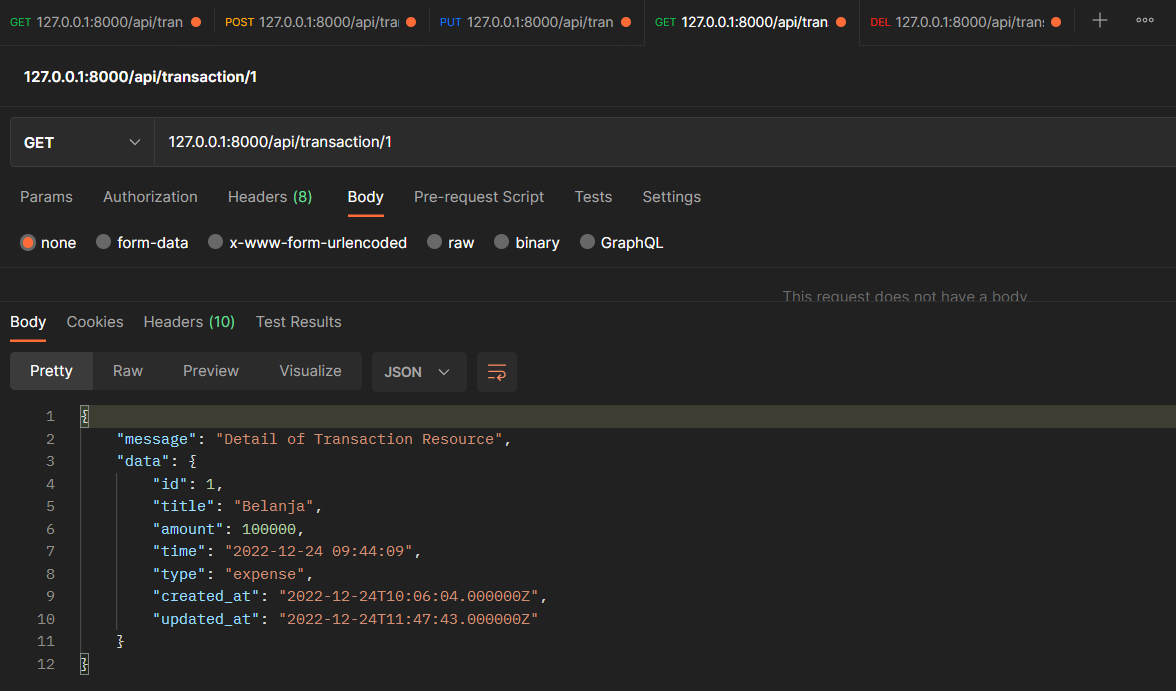
Task: Click line number 1 in response
Action: 50,416
